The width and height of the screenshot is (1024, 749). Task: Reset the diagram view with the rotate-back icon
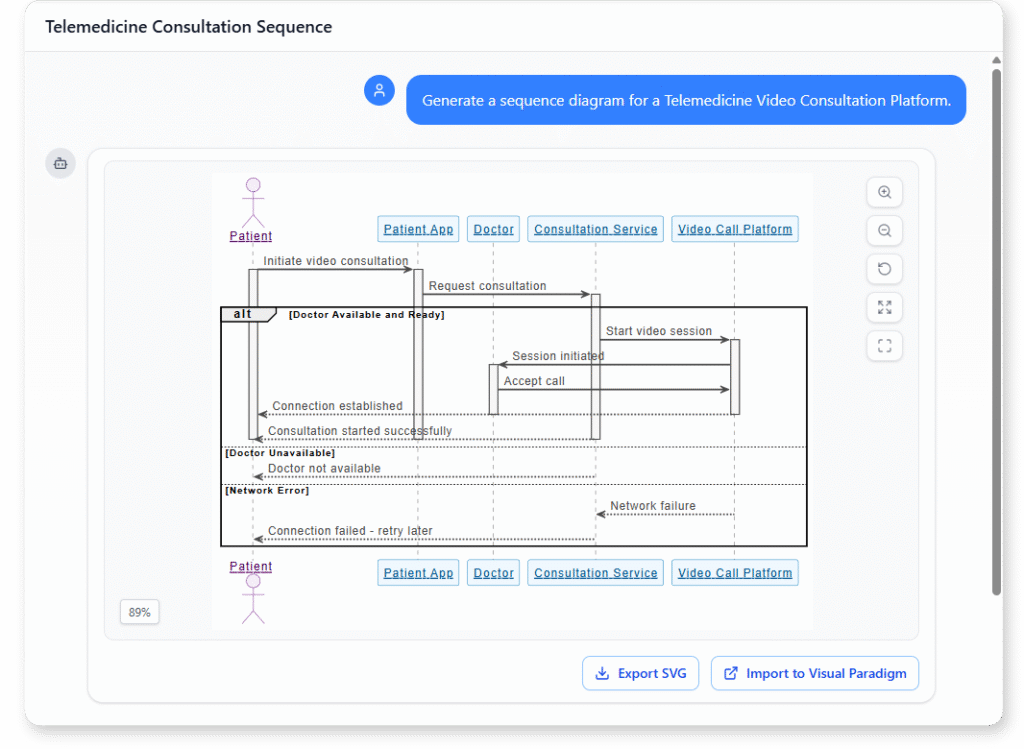point(884,268)
